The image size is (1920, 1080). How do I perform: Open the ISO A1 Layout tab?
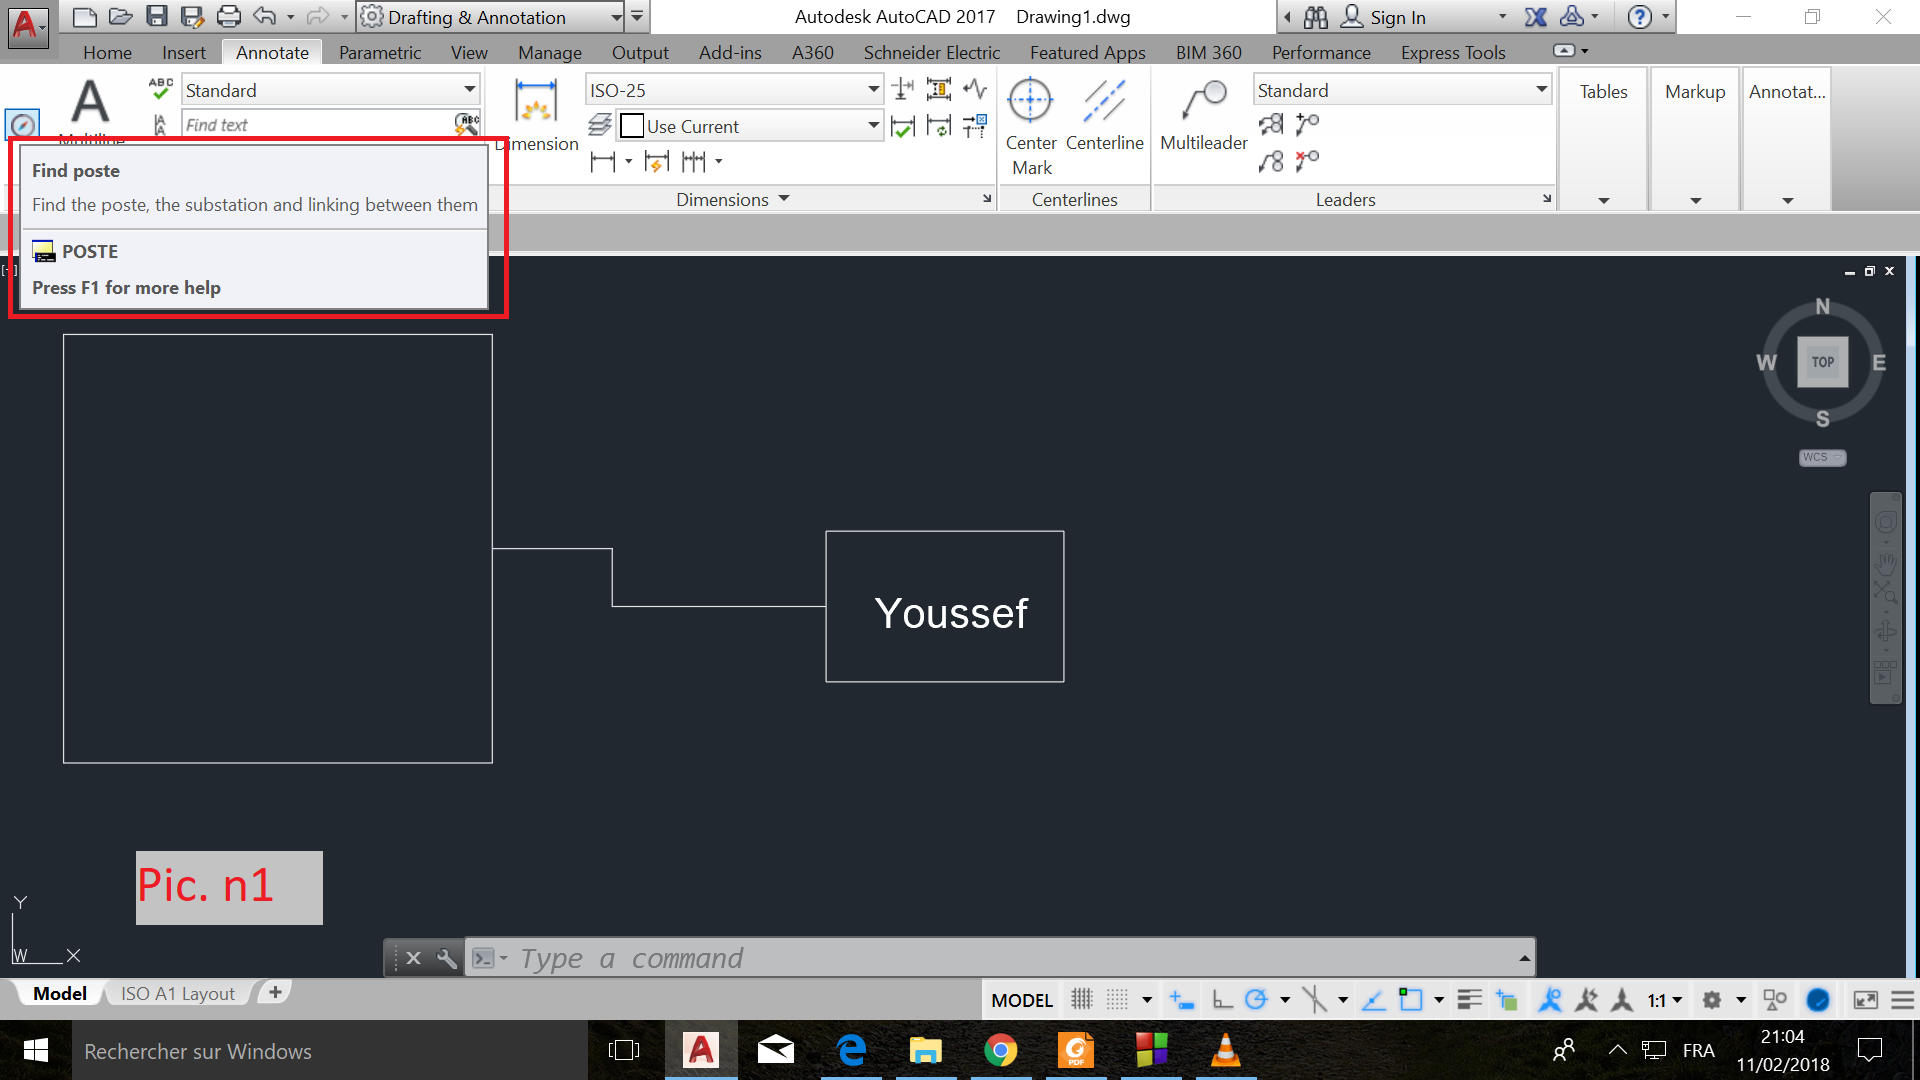[178, 993]
